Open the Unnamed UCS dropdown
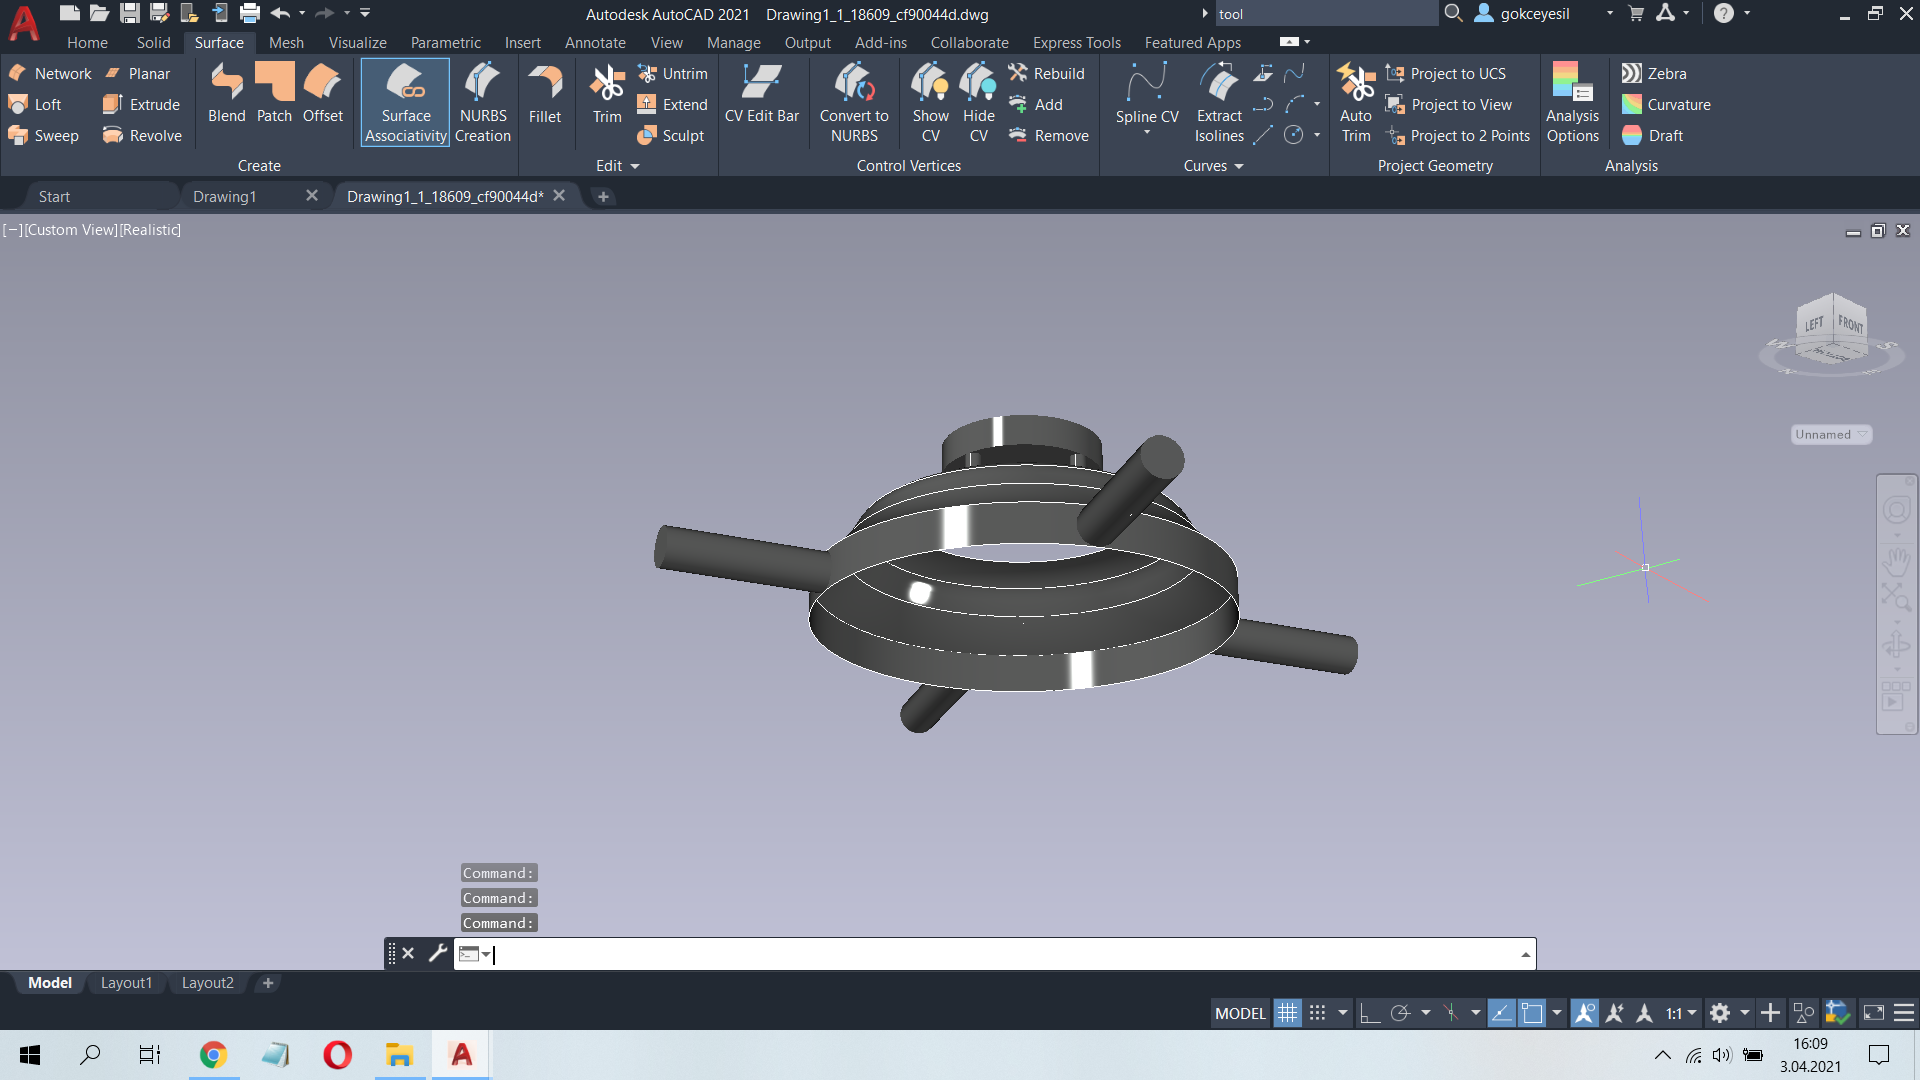The width and height of the screenshot is (1920, 1080). pyautogui.click(x=1831, y=434)
